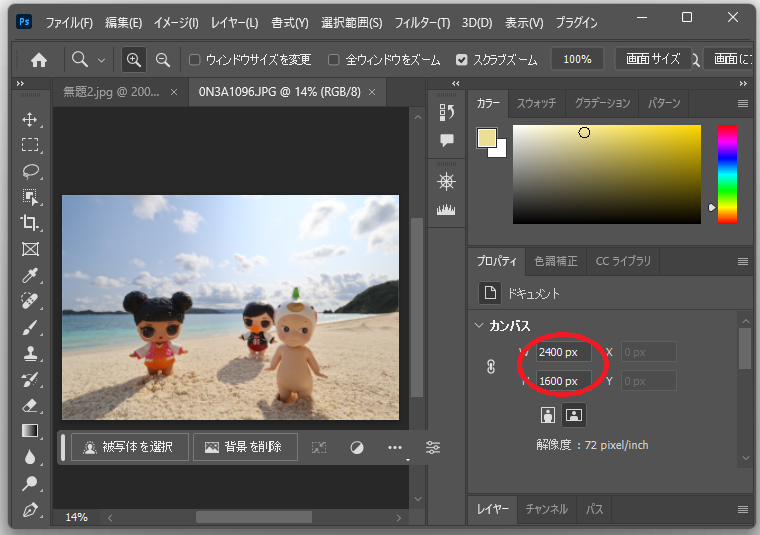Expand the left toolbar double-arrow
This screenshot has height=535, width=760.
(x=20, y=84)
